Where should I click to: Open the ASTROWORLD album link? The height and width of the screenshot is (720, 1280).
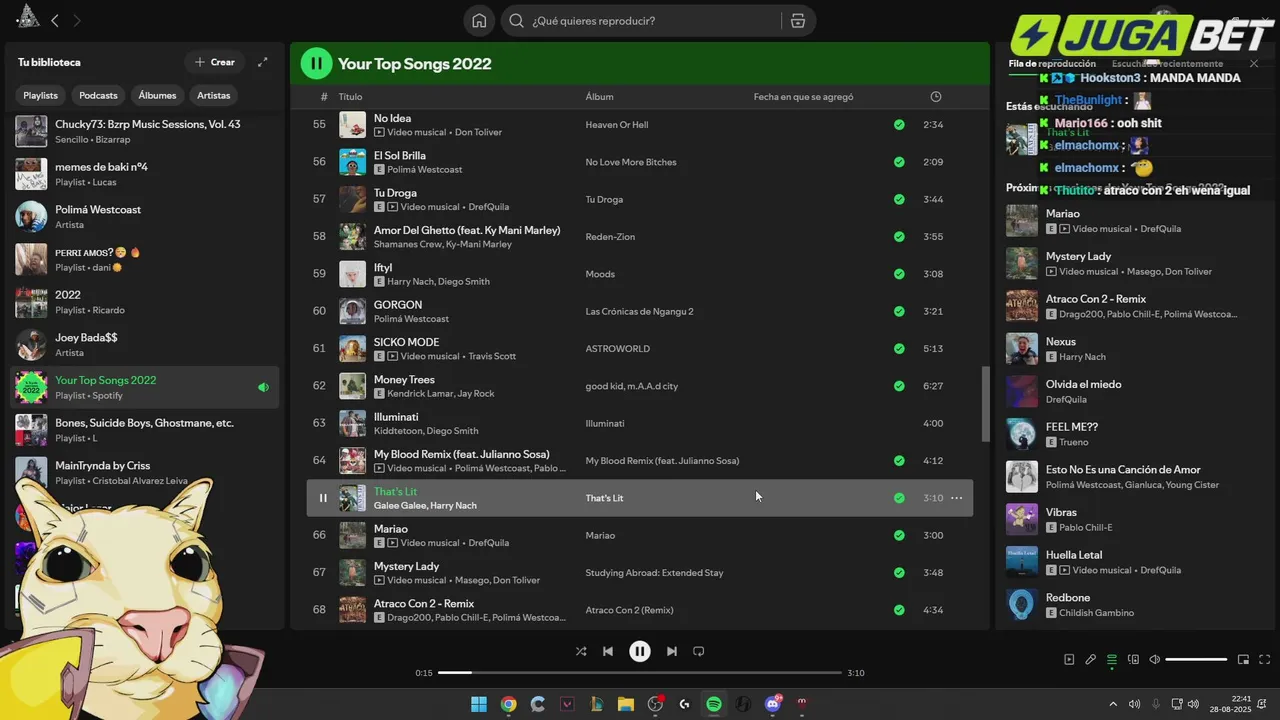pyautogui.click(x=618, y=349)
